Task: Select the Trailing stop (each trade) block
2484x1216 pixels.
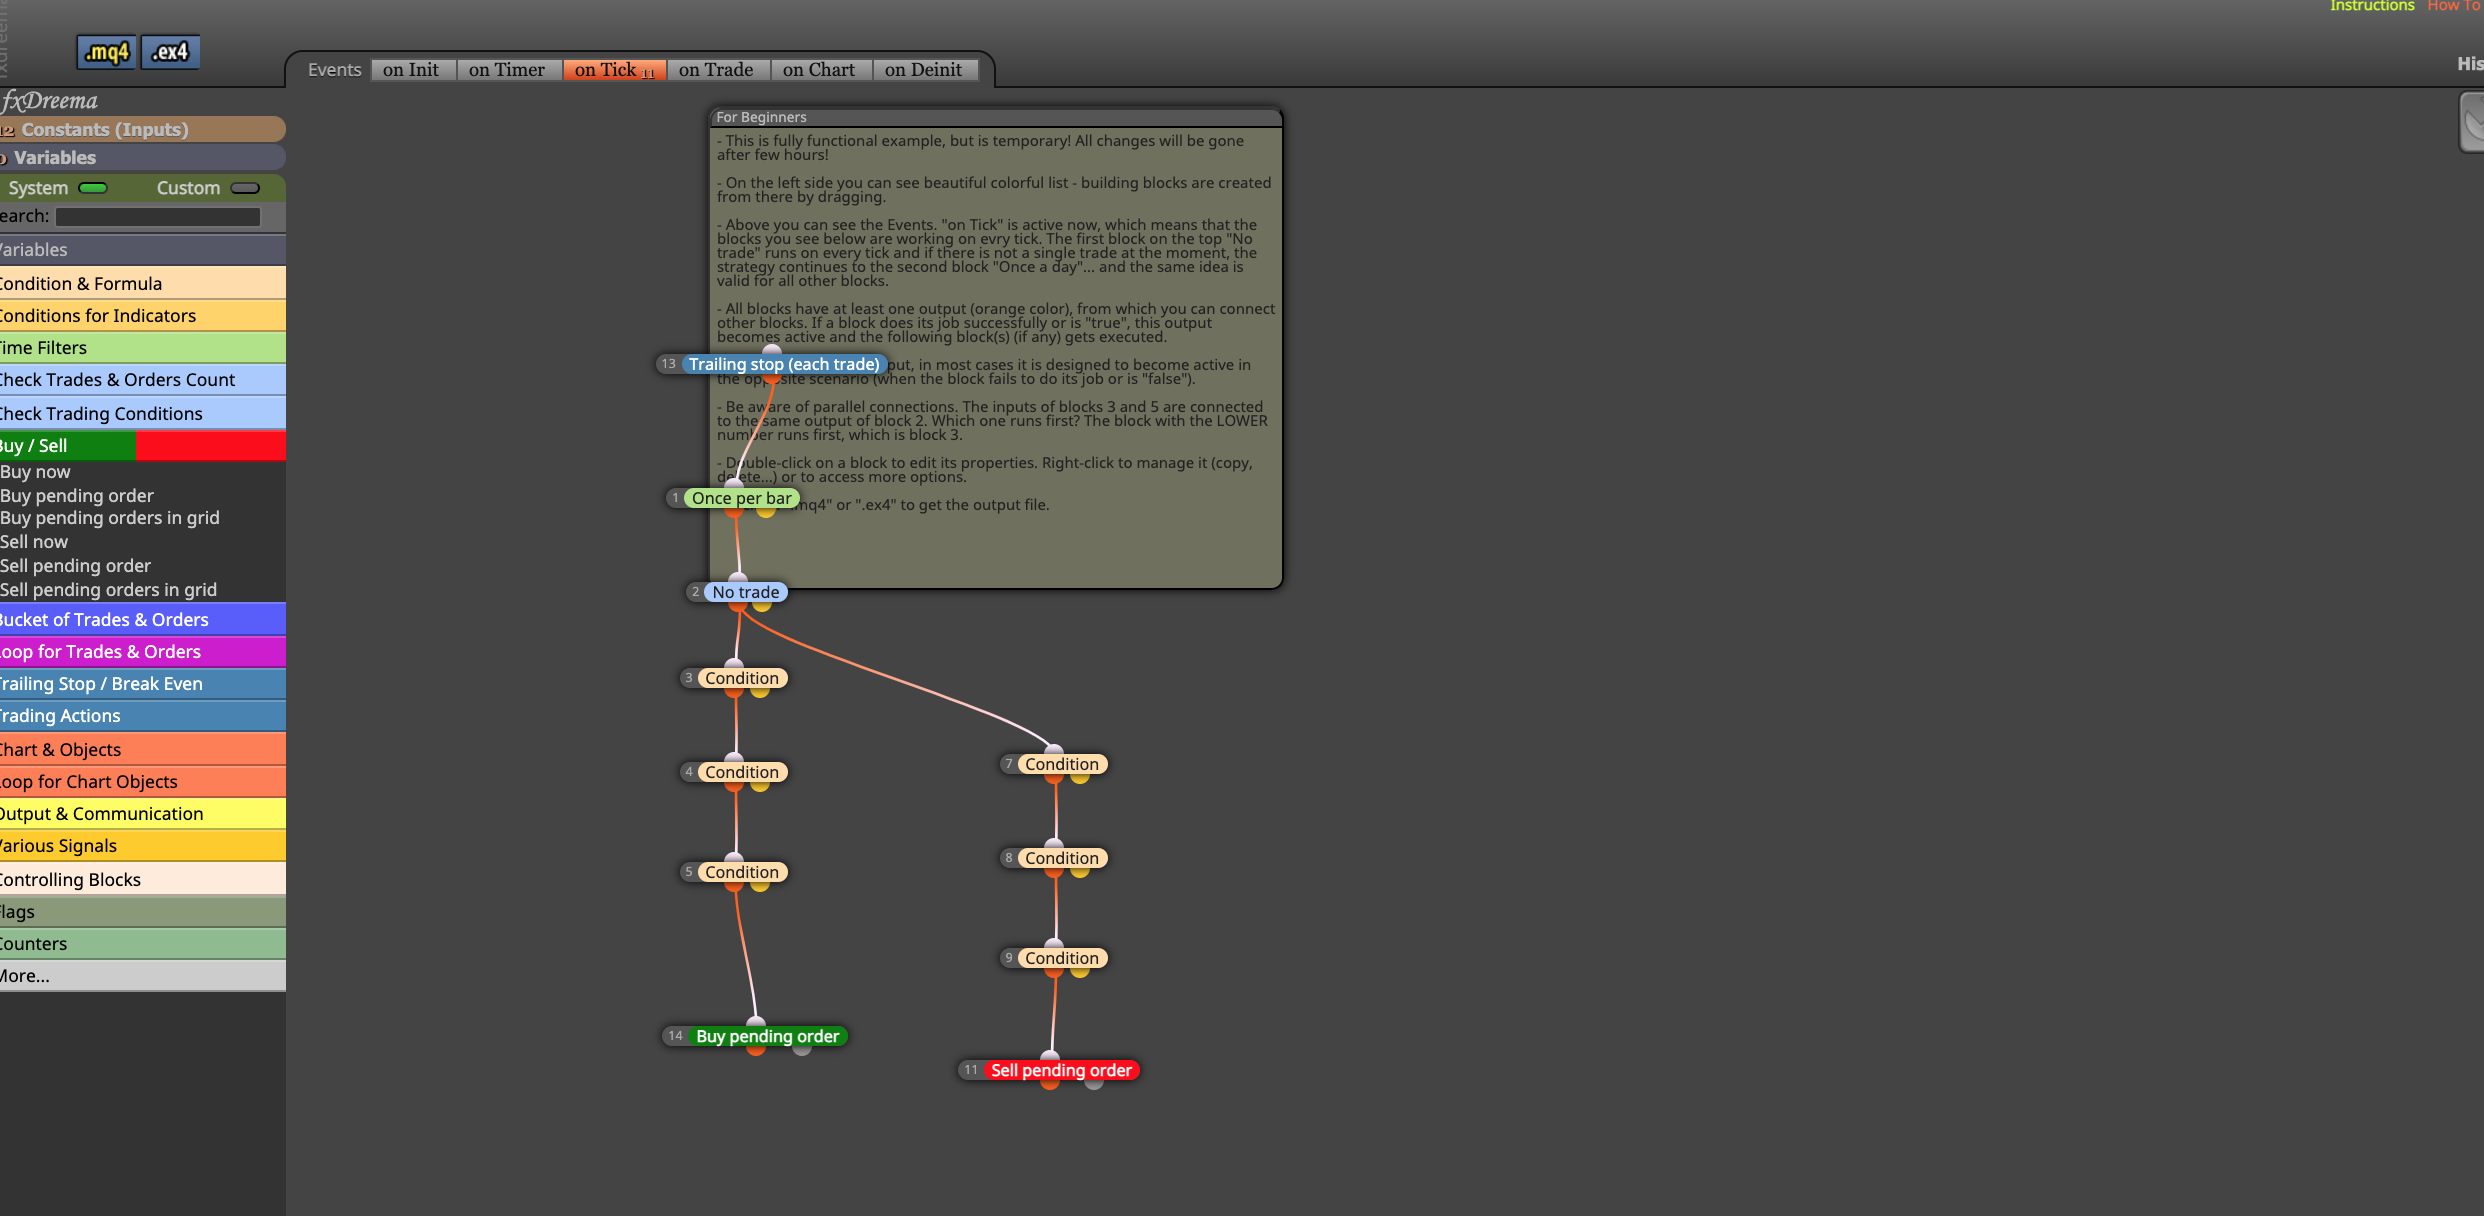Action: [x=784, y=364]
